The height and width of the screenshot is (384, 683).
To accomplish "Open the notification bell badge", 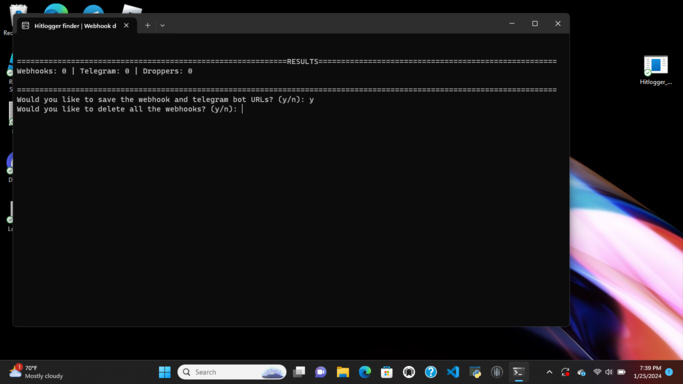I will click(669, 372).
